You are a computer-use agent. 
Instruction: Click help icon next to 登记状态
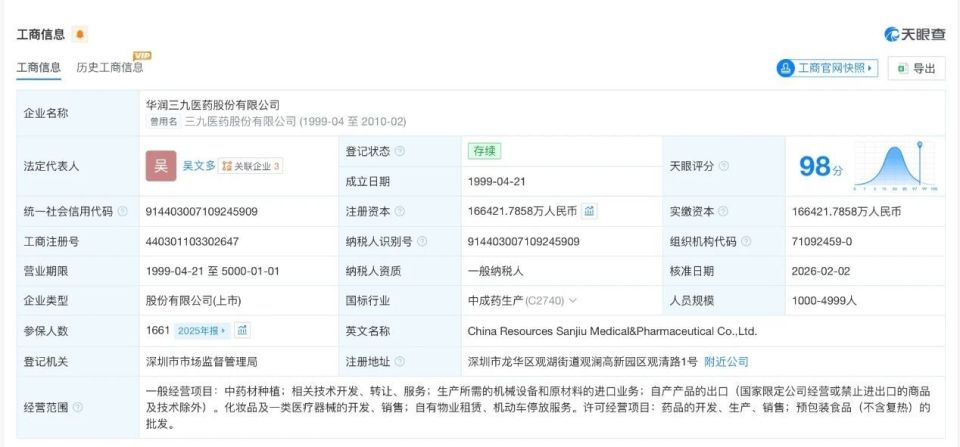click(x=400, y=151)
